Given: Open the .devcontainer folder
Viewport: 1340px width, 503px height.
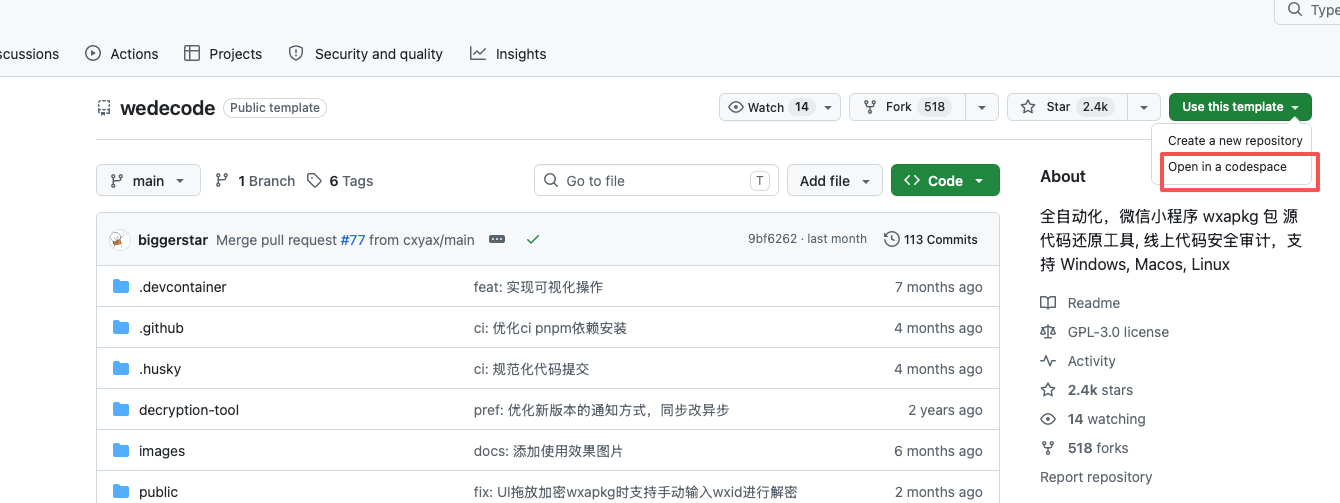Looking at the screenshot, I should click(183, 287).
